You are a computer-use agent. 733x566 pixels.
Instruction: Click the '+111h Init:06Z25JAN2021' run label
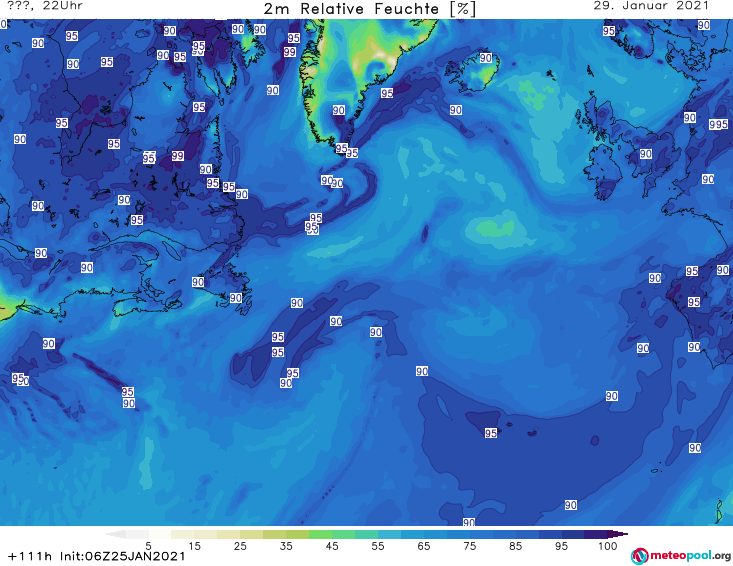tap(97, 556)
